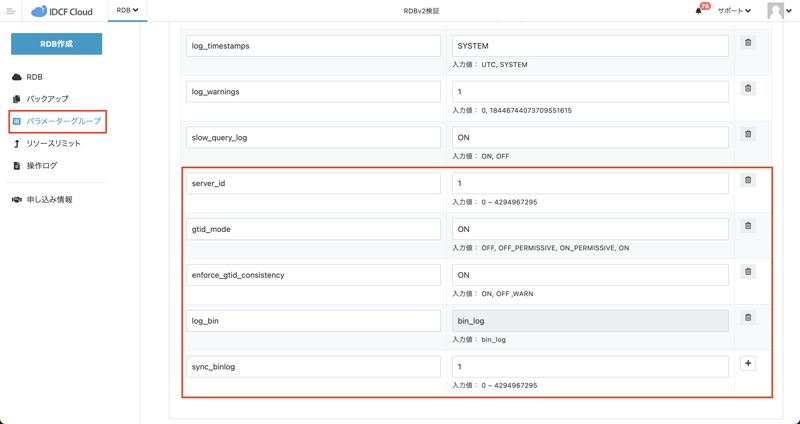Viewport: 800px width, 424px height.
Task: Delete the log_timestamps parameter row
Action: point(747,43)
